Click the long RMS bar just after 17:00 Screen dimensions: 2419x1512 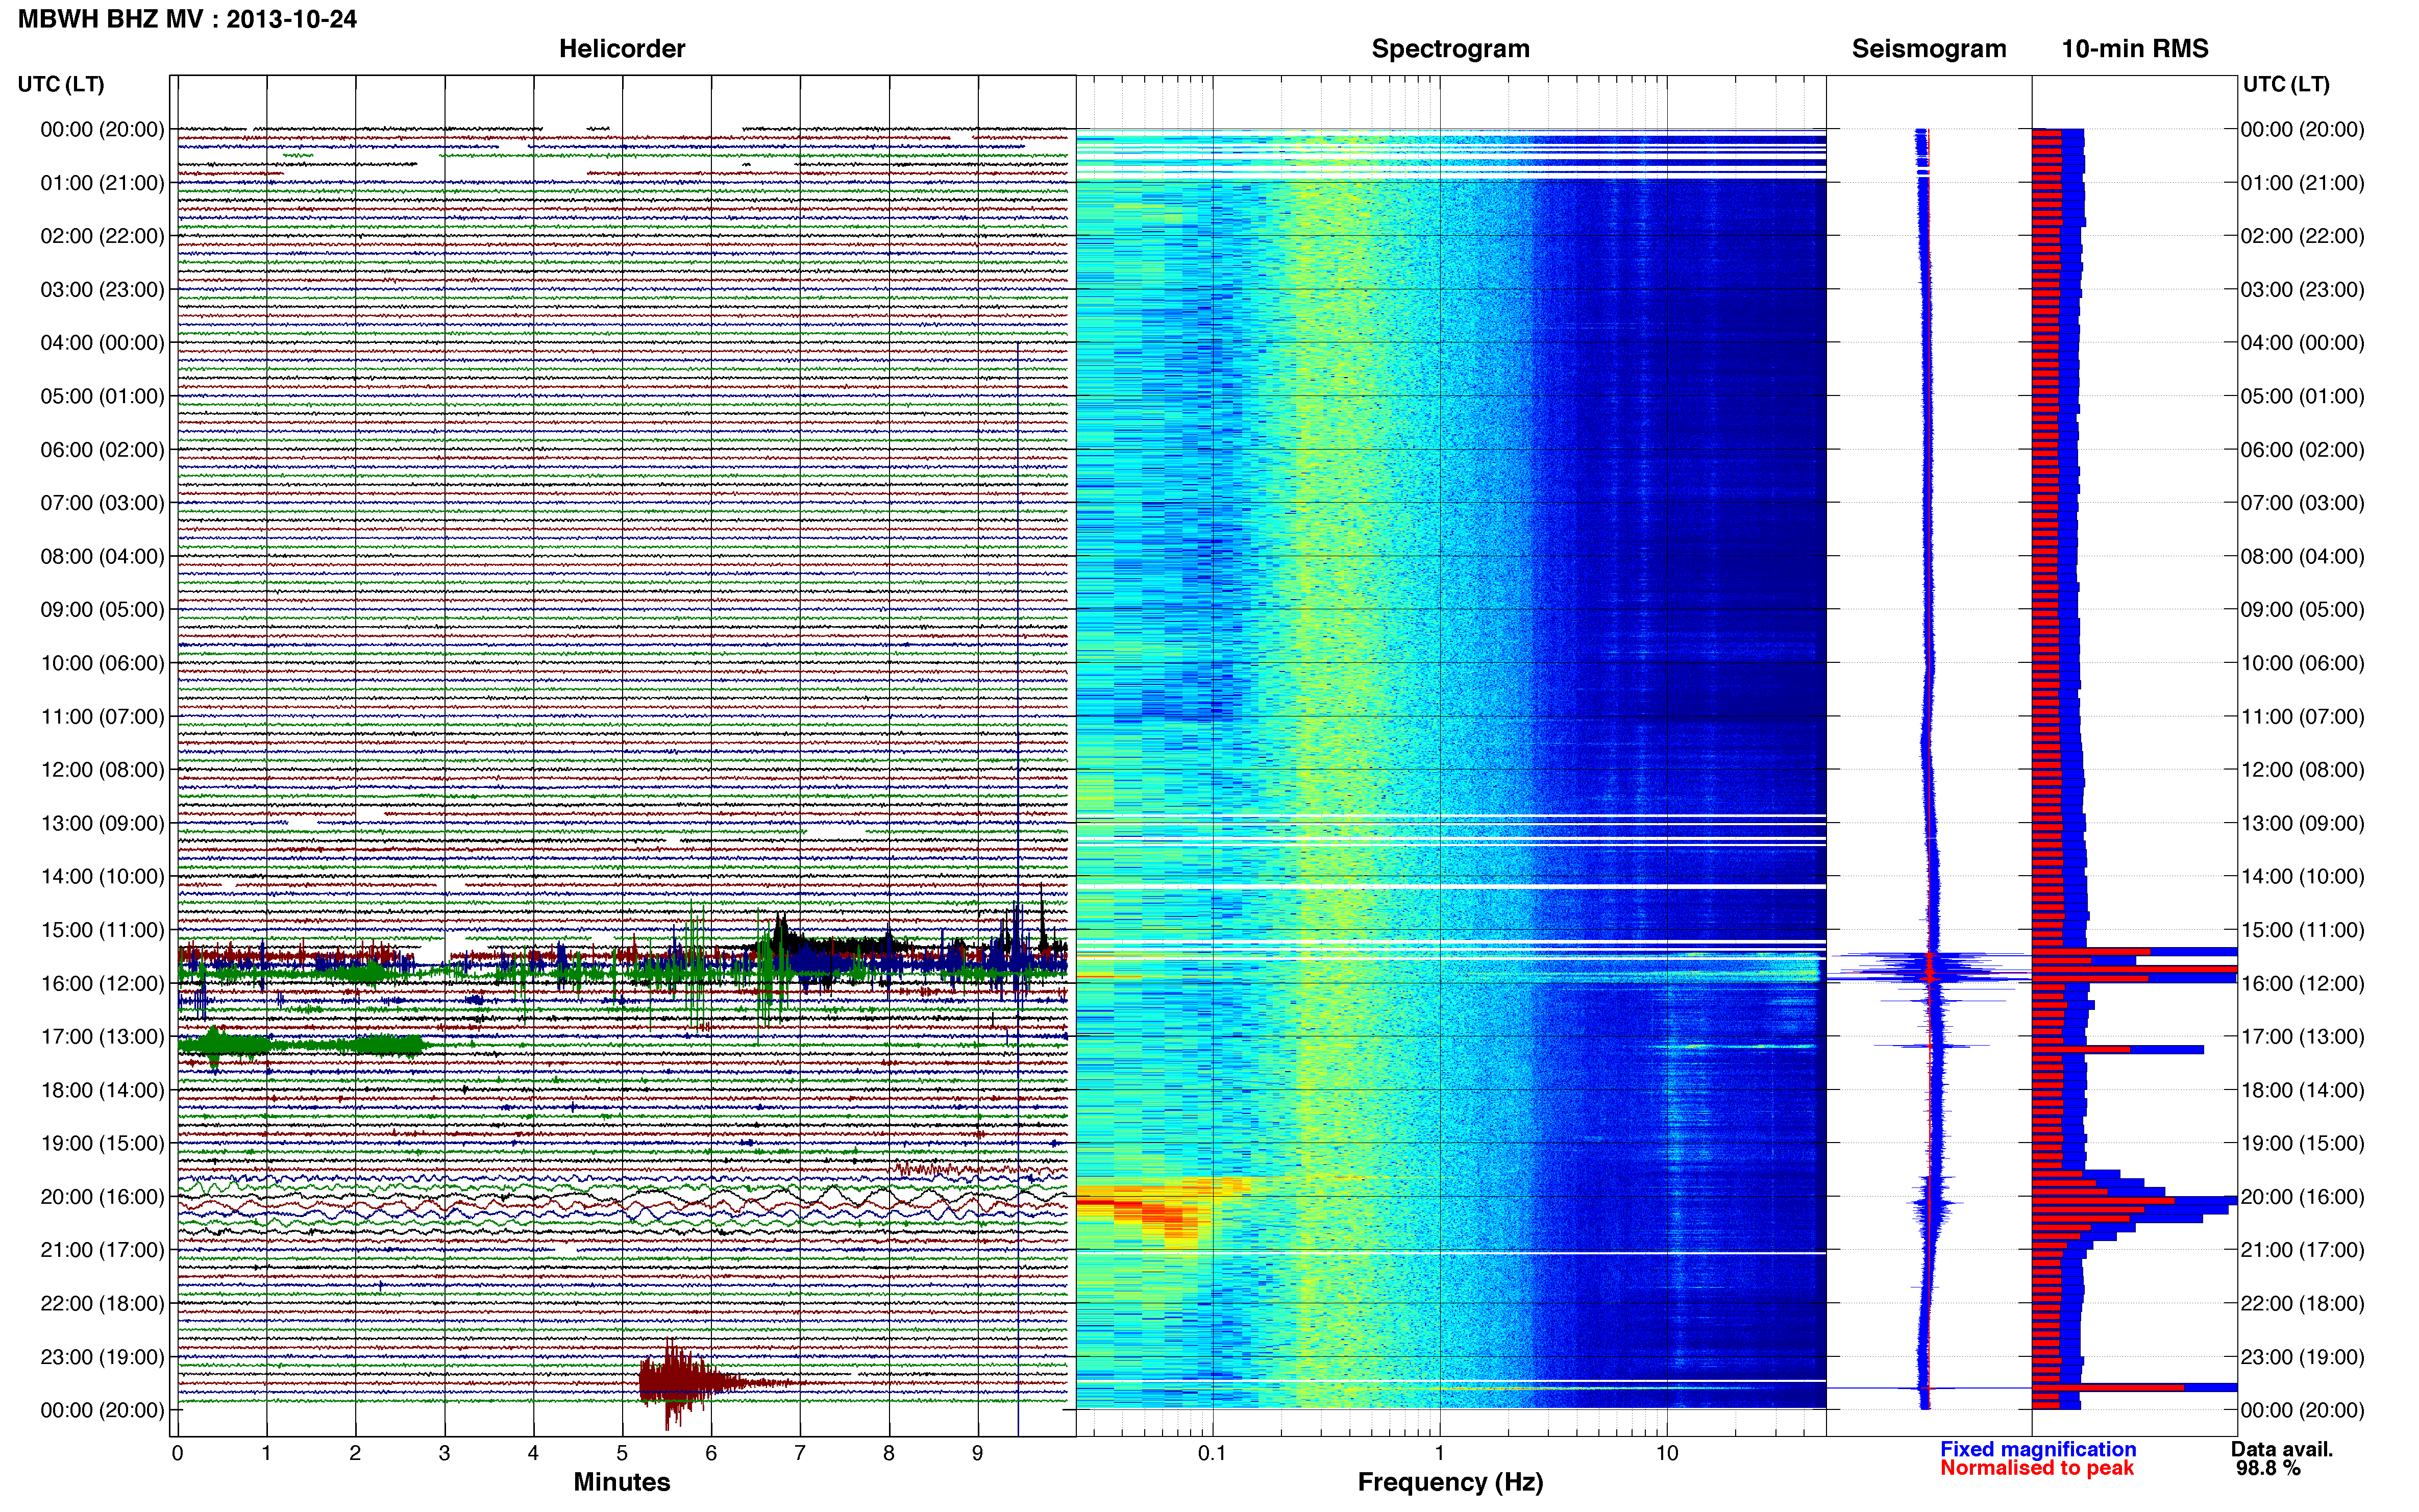tap(2118, 1049)
